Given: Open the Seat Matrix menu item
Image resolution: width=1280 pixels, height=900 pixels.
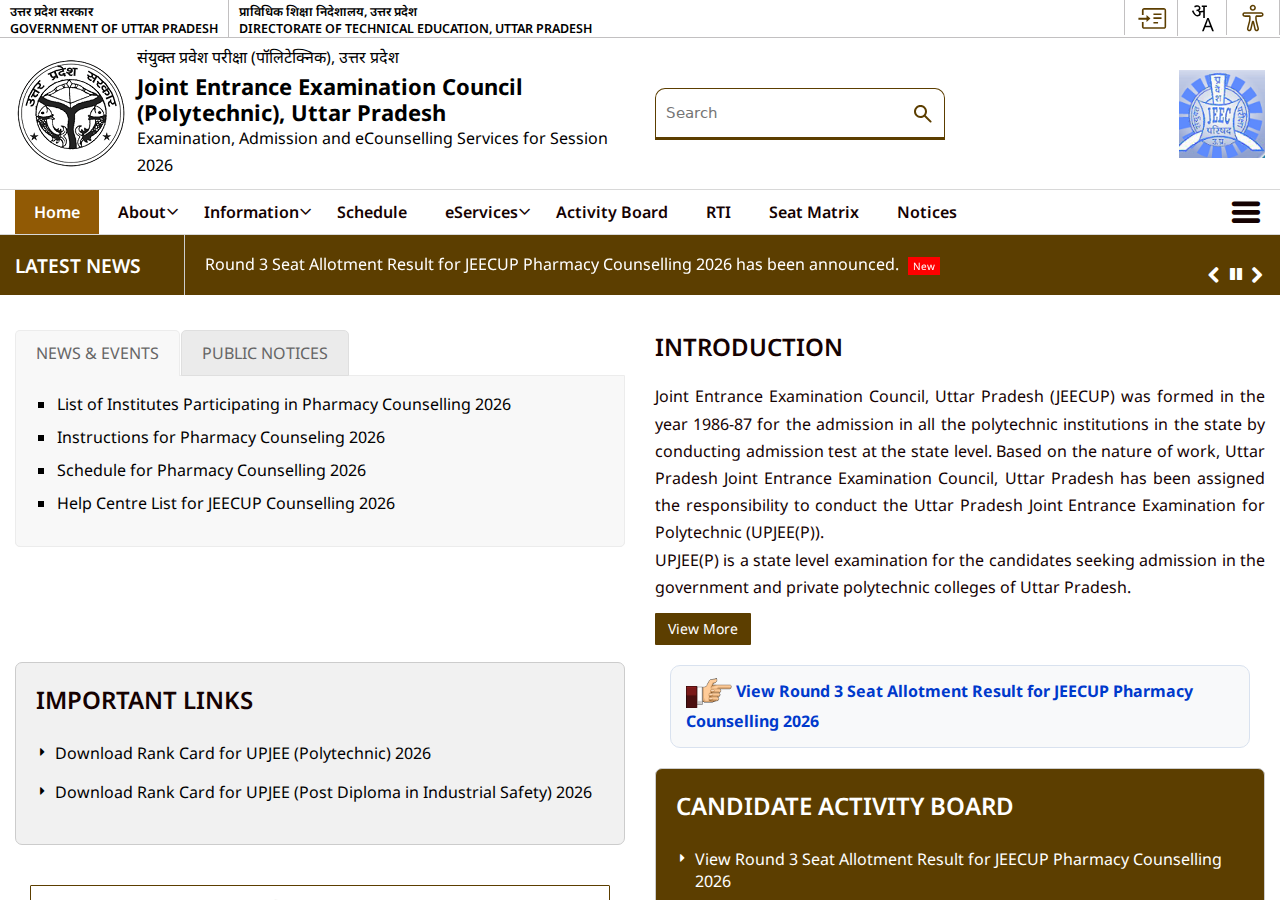Looking at the screenshot, I should [814, 212].
